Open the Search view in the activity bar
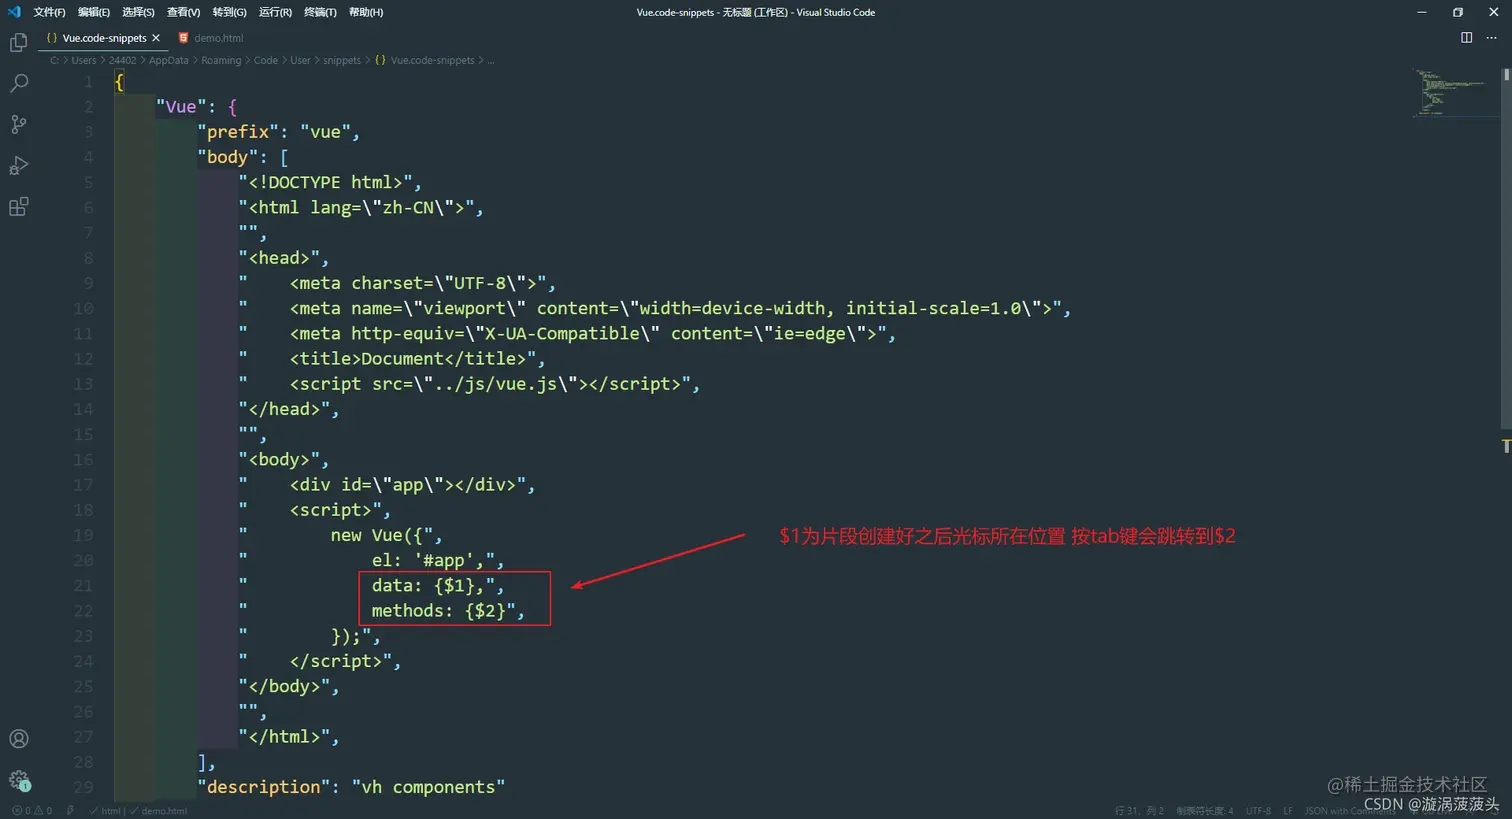This screenshot has width=1512, height=819. tap(18, 84)
